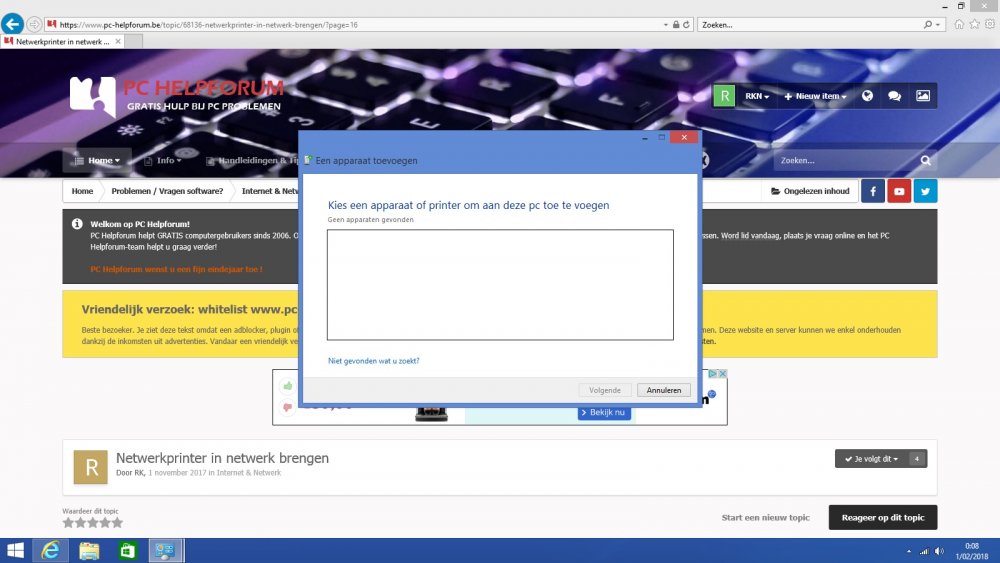Open the RK author profile link
The image size is (1000, 563).
[139, 473]
